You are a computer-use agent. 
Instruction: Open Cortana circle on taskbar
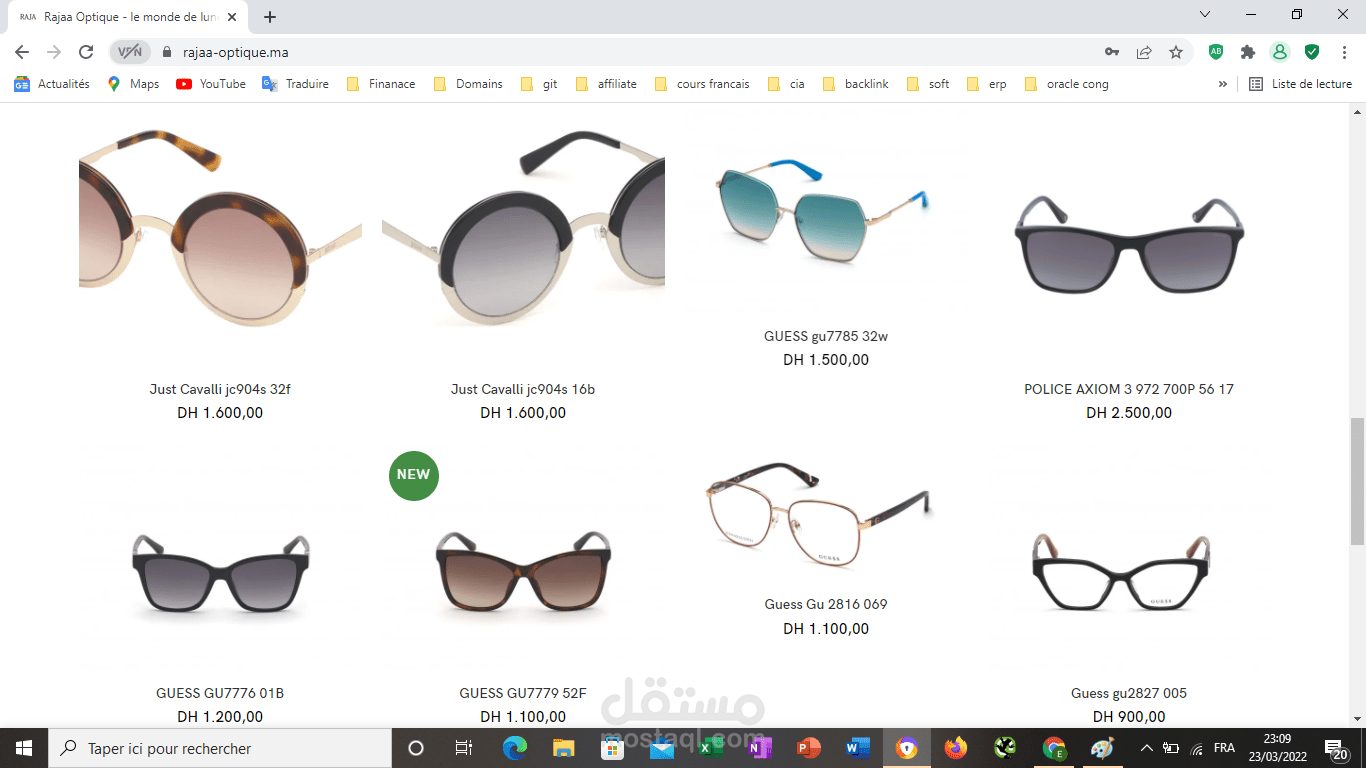[416, 748]
